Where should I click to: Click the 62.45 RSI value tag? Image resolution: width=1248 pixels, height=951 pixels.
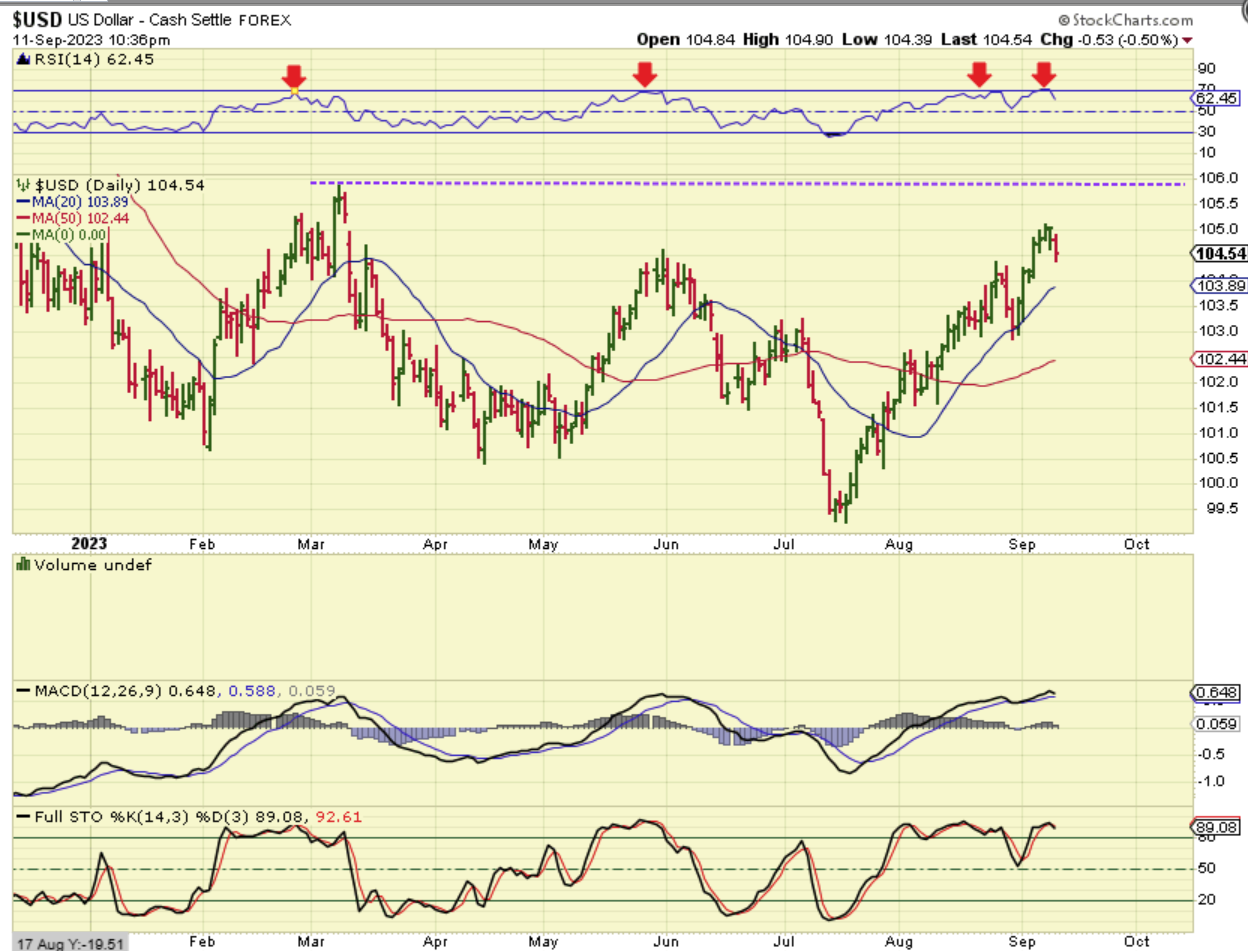tap(1217, 98)
